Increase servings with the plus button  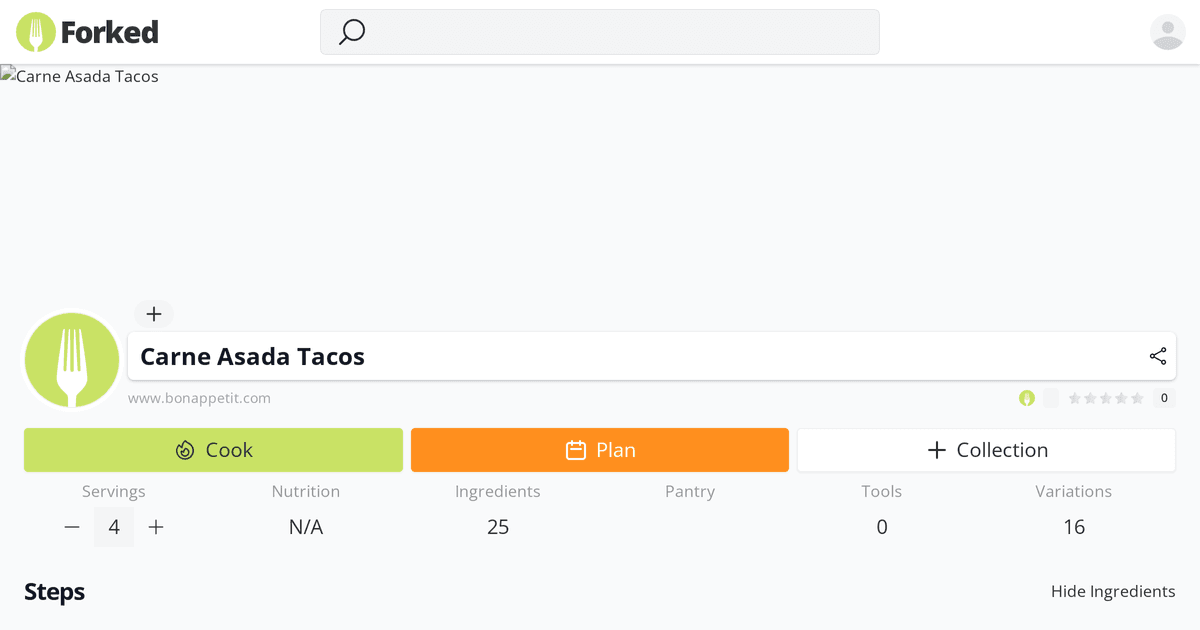[156, 527]
